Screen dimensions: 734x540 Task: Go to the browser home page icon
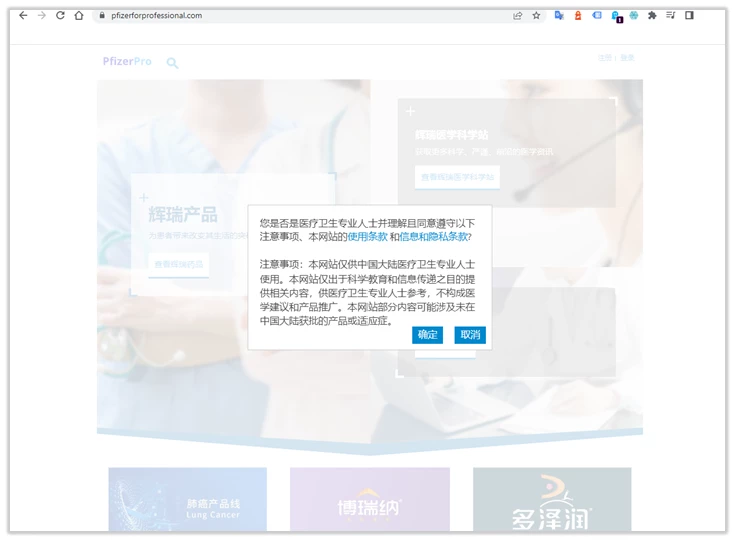click(79, 15)
